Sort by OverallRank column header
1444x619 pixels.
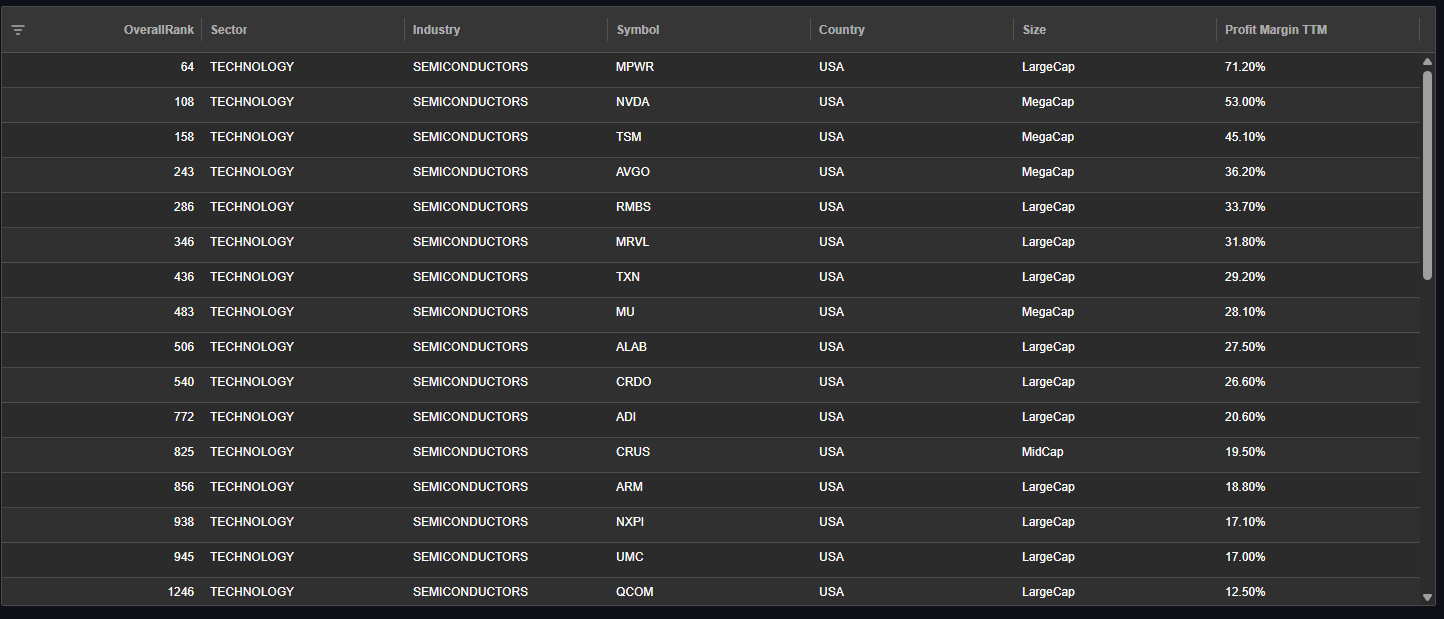(159, 30)
